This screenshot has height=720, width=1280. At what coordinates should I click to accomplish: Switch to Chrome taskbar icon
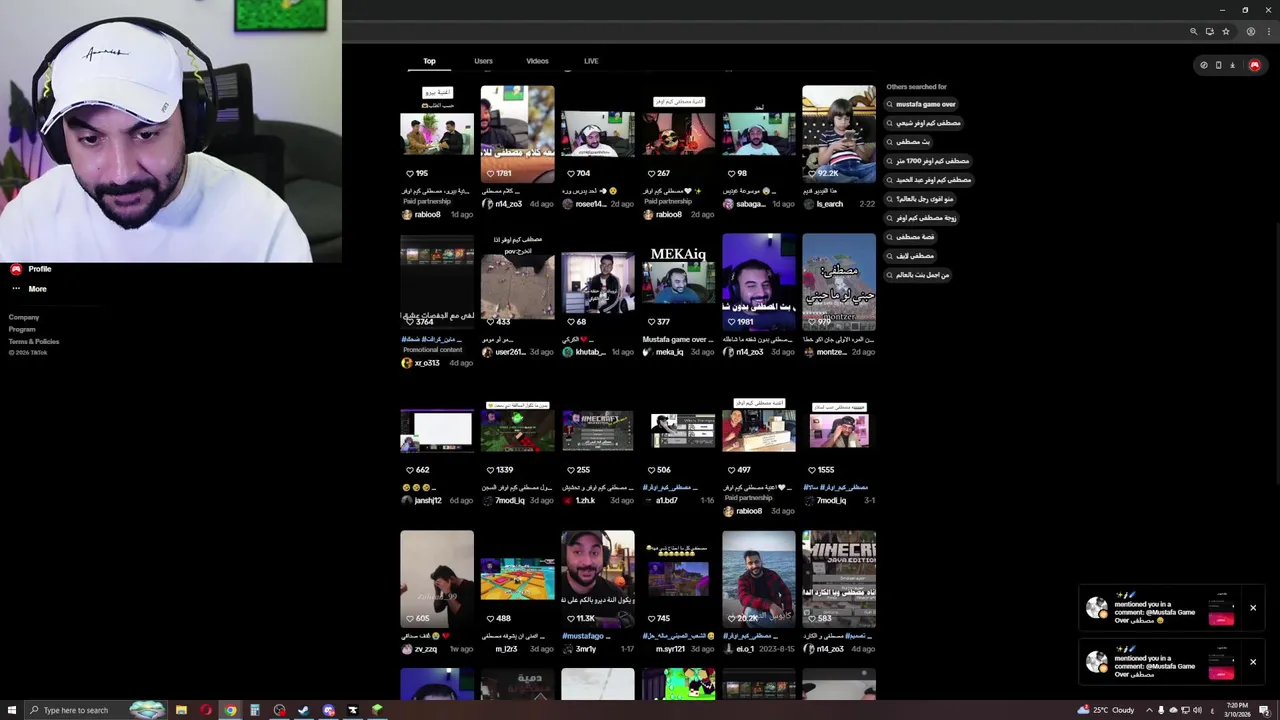click(x=230, y=710)
